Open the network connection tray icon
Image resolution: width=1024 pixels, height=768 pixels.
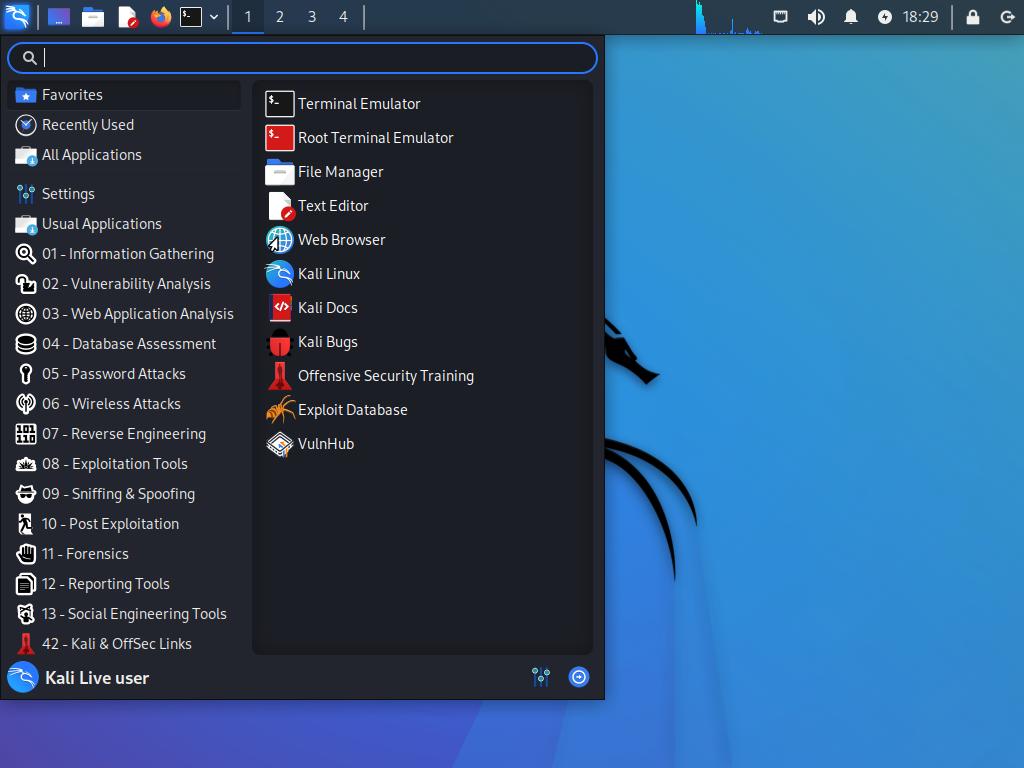tap(780, 16)
